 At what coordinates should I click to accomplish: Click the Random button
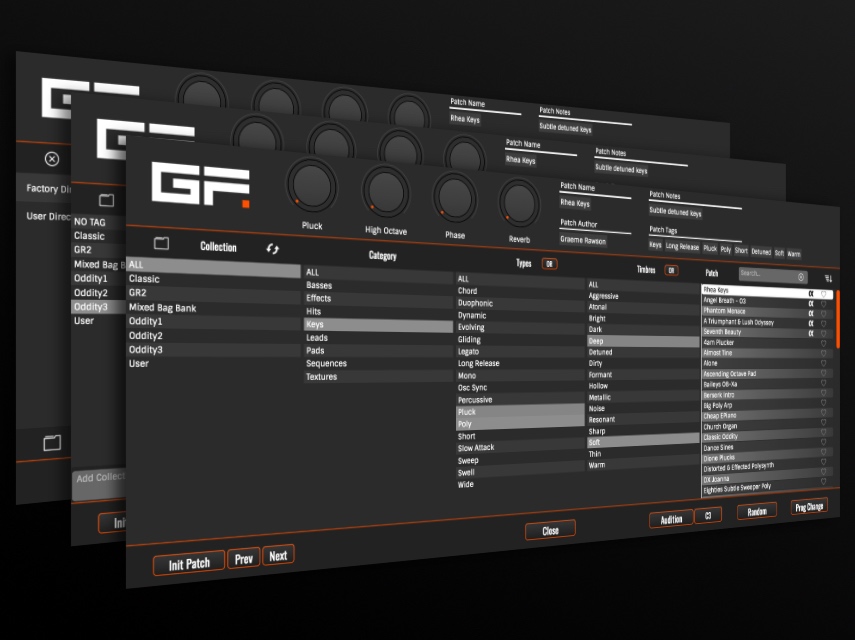point(757,512)
